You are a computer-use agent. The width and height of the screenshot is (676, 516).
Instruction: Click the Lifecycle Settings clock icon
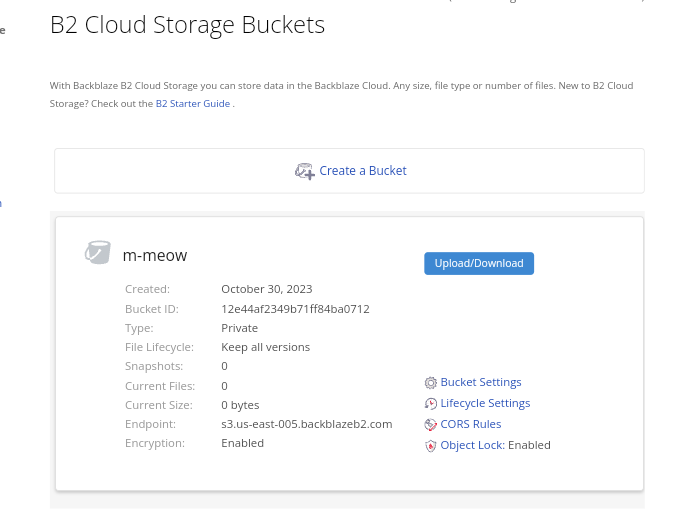(430, 403)
